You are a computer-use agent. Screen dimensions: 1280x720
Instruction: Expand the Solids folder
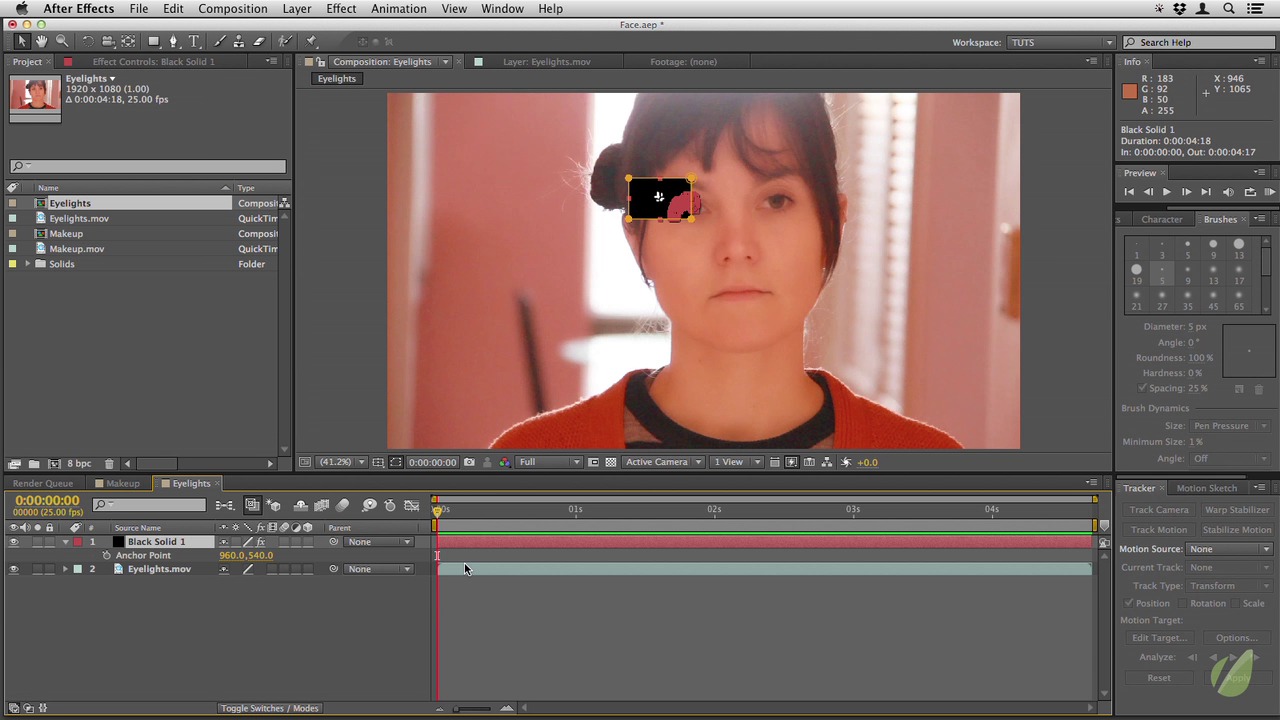(x=28, y=264)
